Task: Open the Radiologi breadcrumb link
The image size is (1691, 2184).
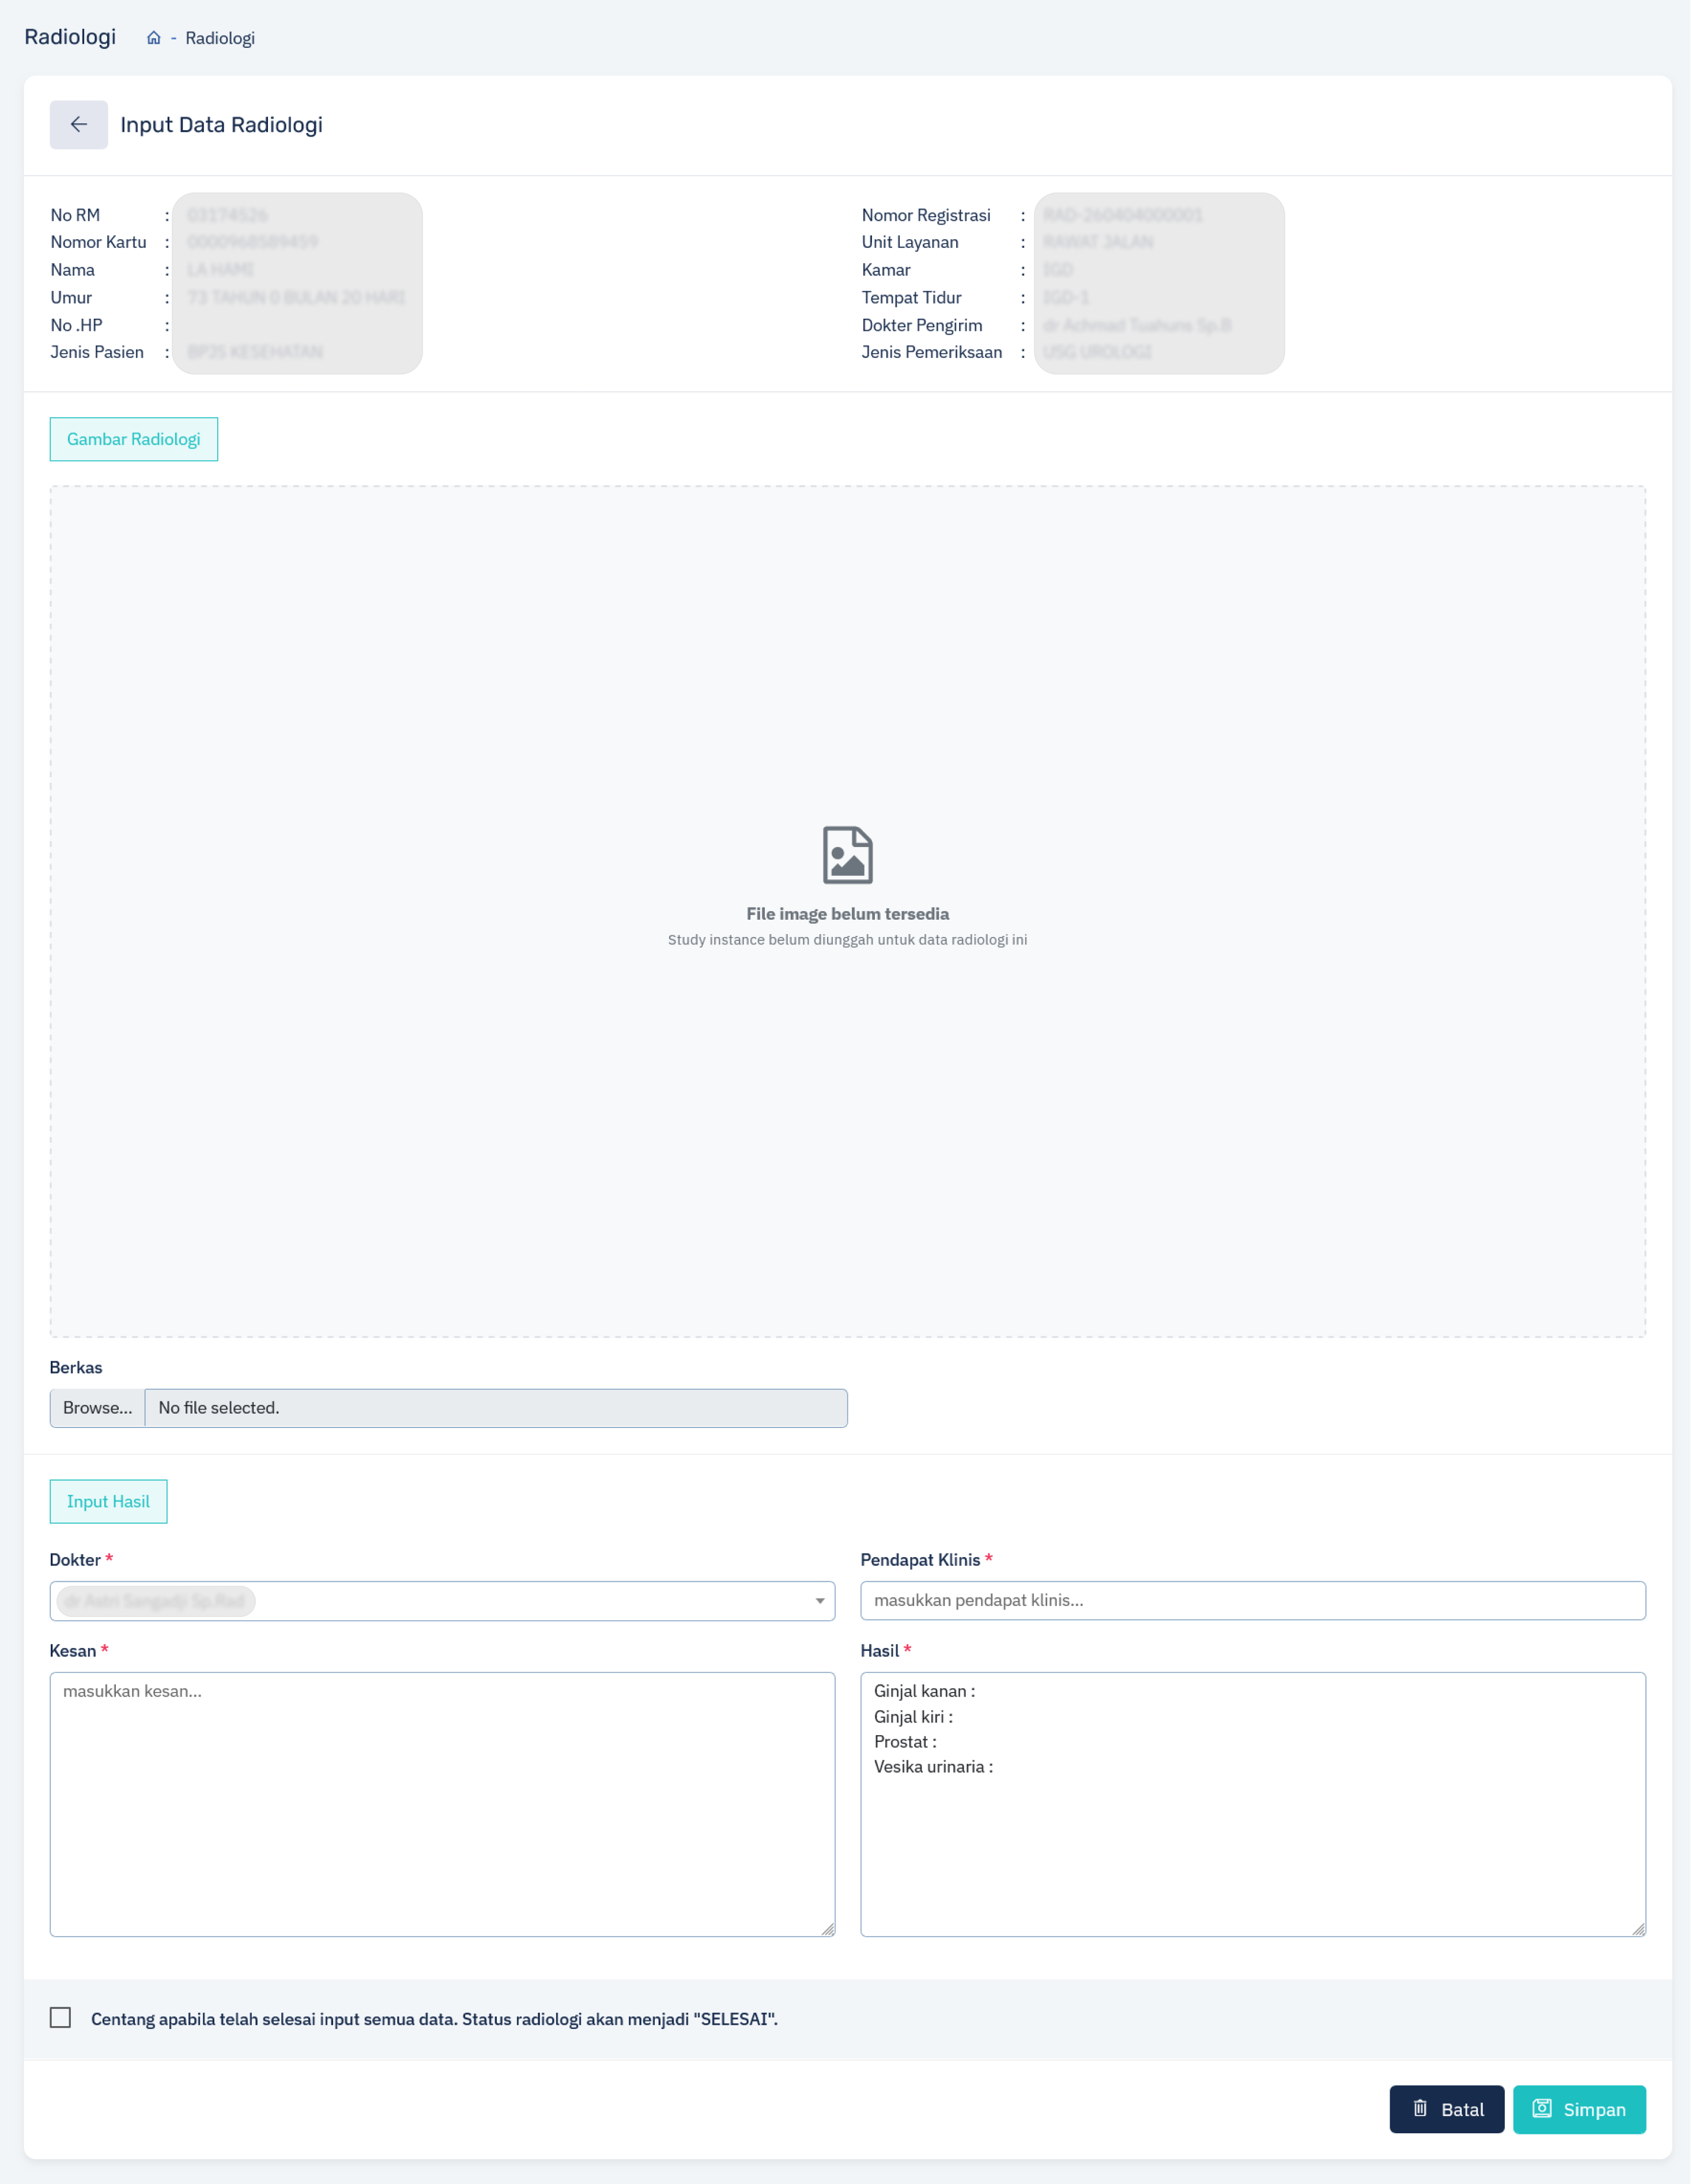Action: 220,38
